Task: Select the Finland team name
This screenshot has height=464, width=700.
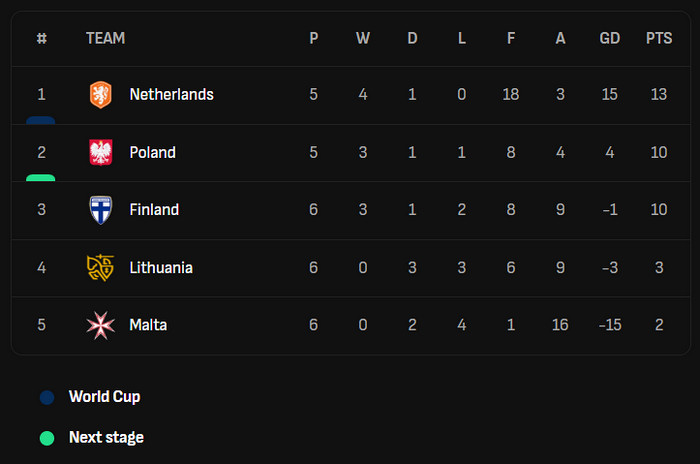Action: [154, 210]
